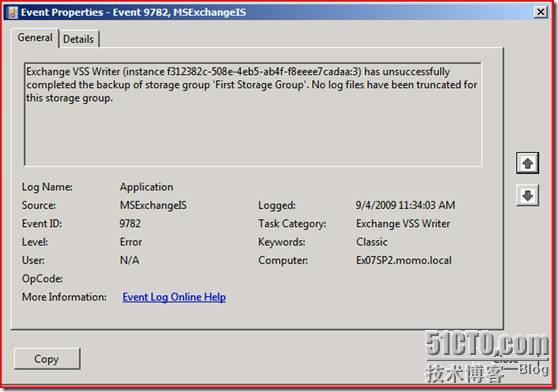Viewport: 558px width, 392px height.
Task: Click the OpCode: label
Action: pyautogui.click(x=42, y=279)
